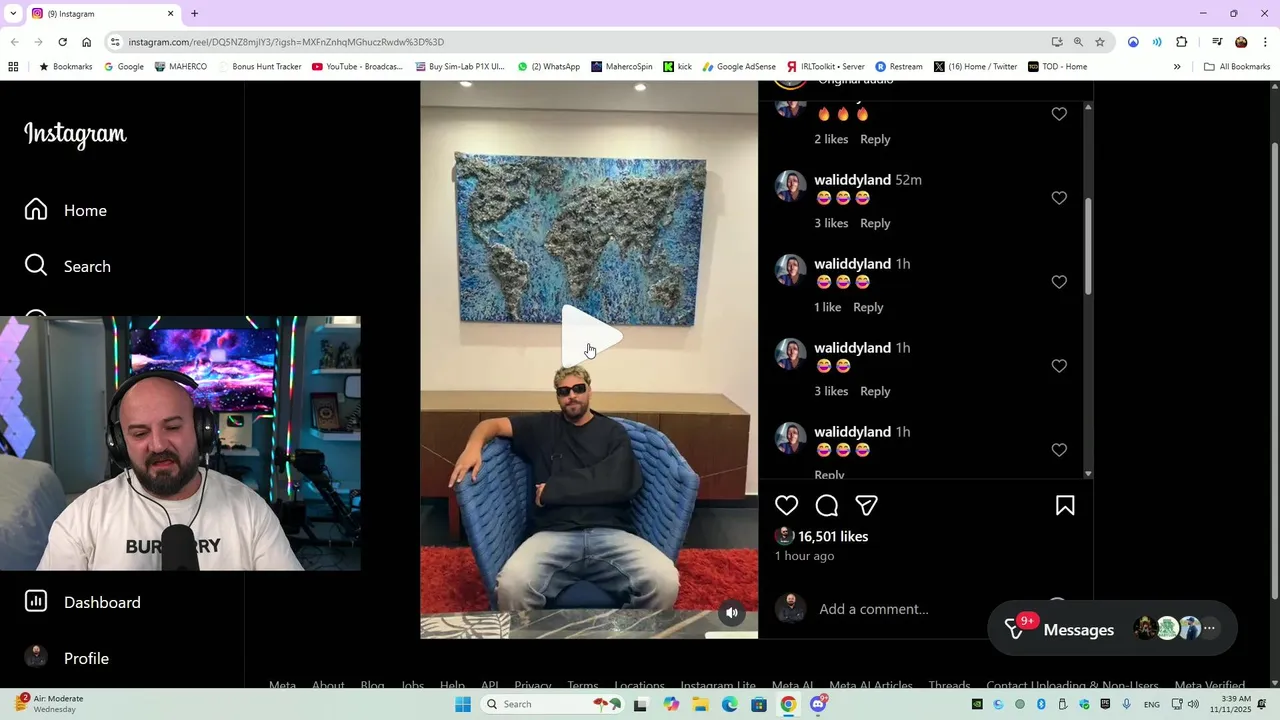
Task: Open the Home / Twitter bookmark
Action: (975, 67)
